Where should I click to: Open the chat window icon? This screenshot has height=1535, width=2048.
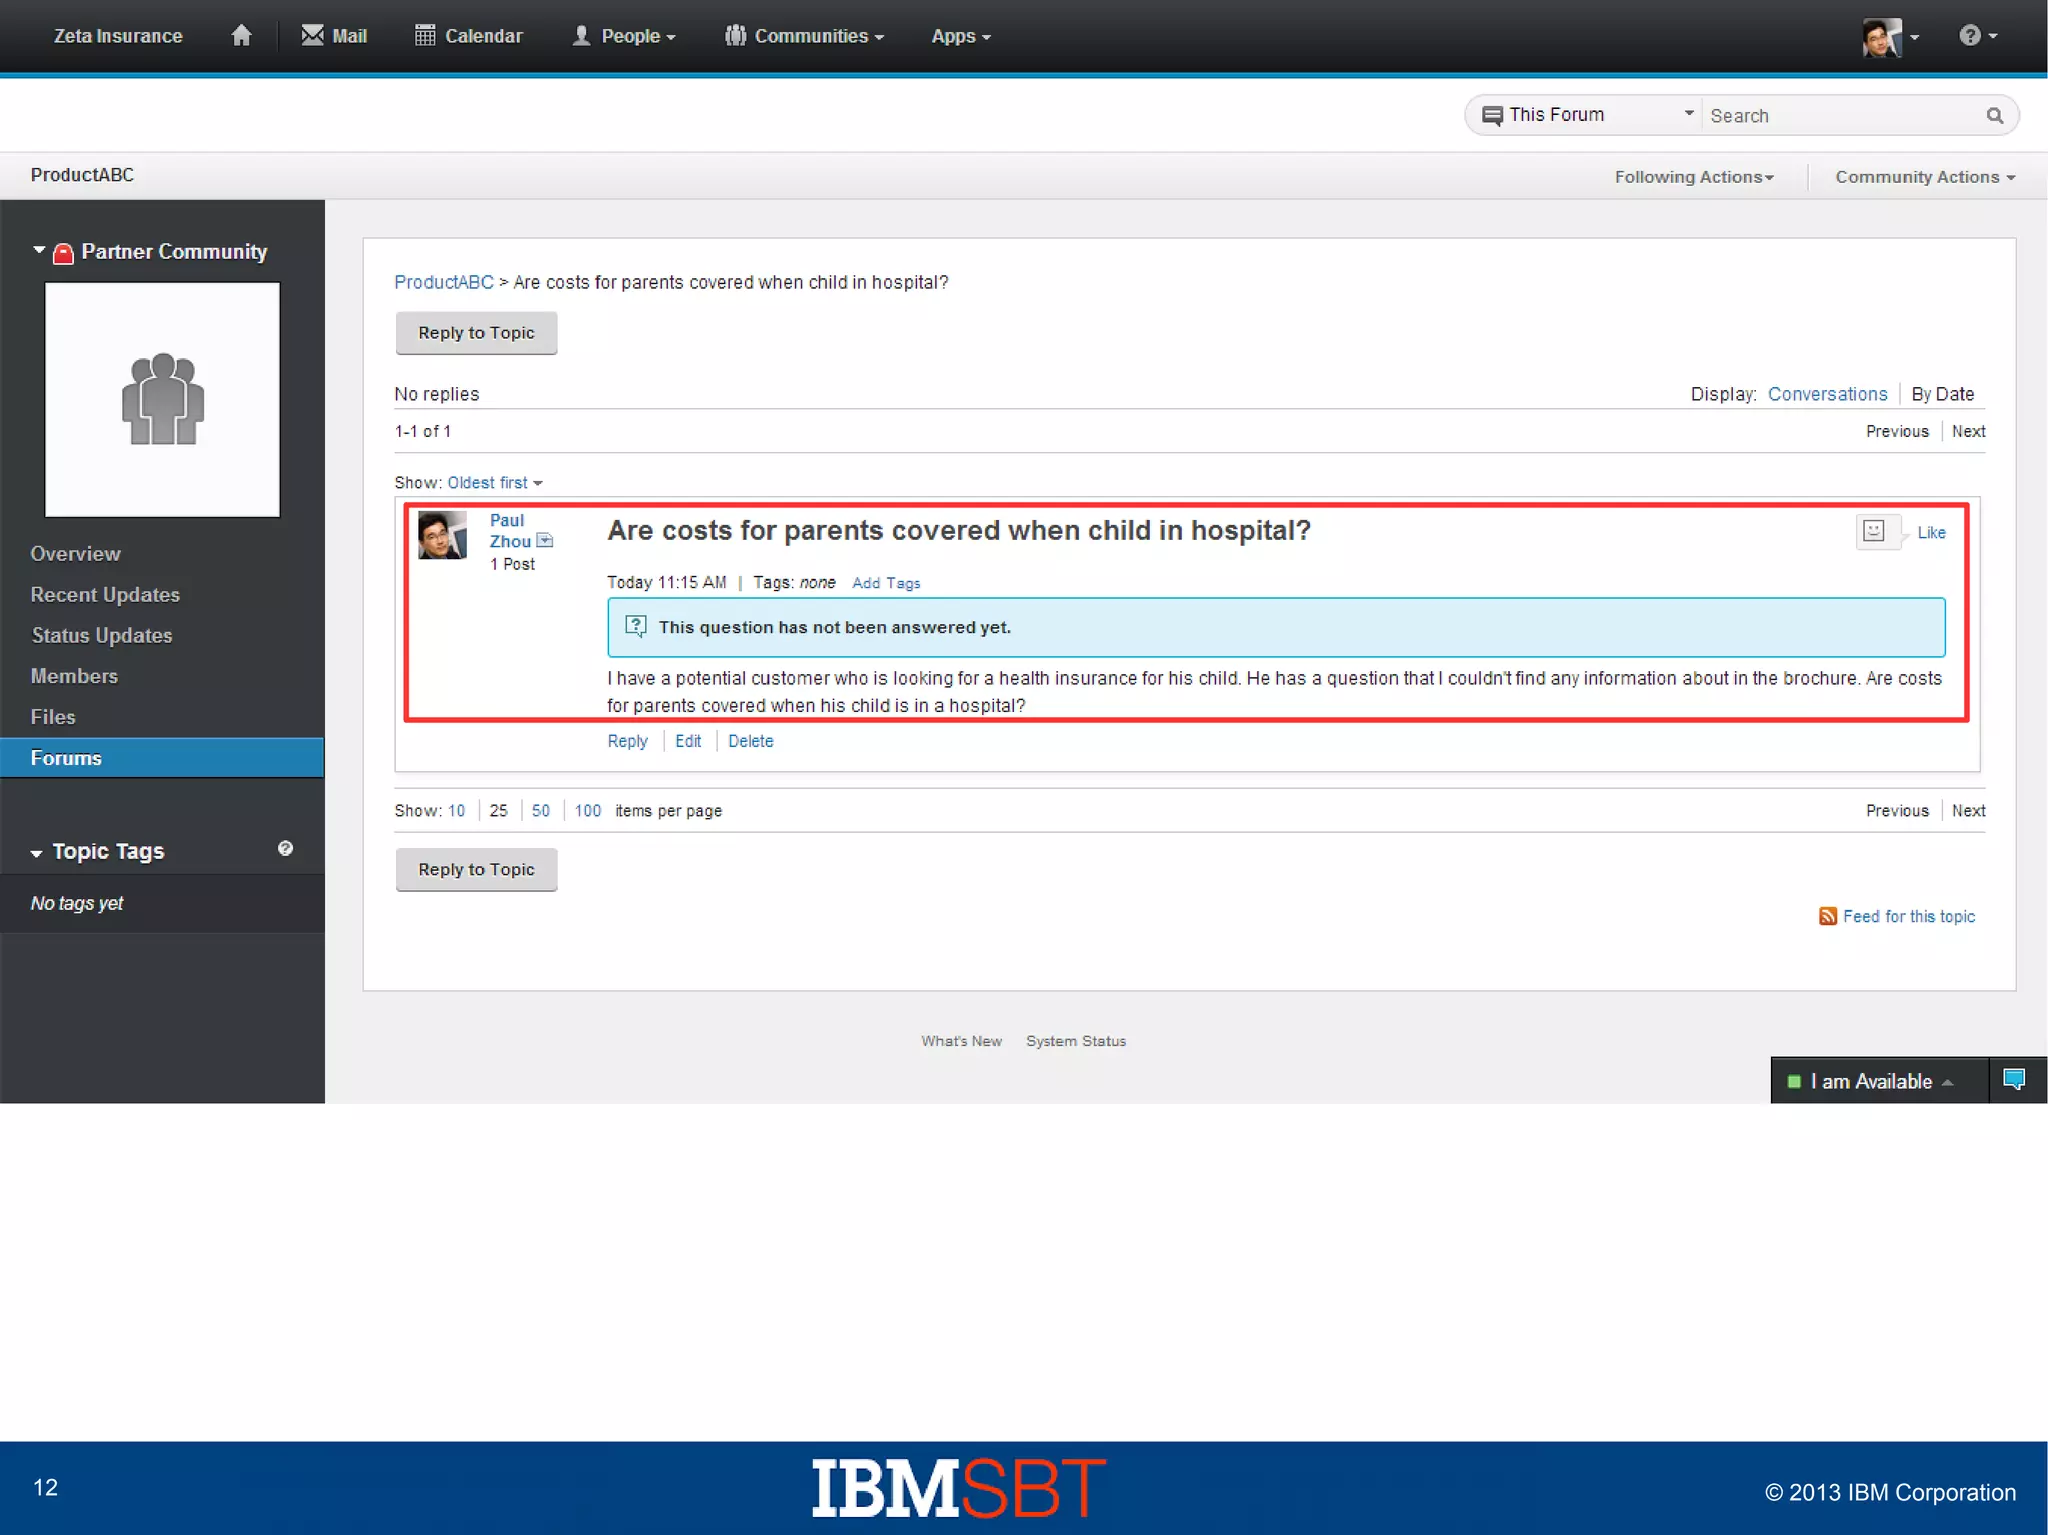(x=2015, y=1080)
